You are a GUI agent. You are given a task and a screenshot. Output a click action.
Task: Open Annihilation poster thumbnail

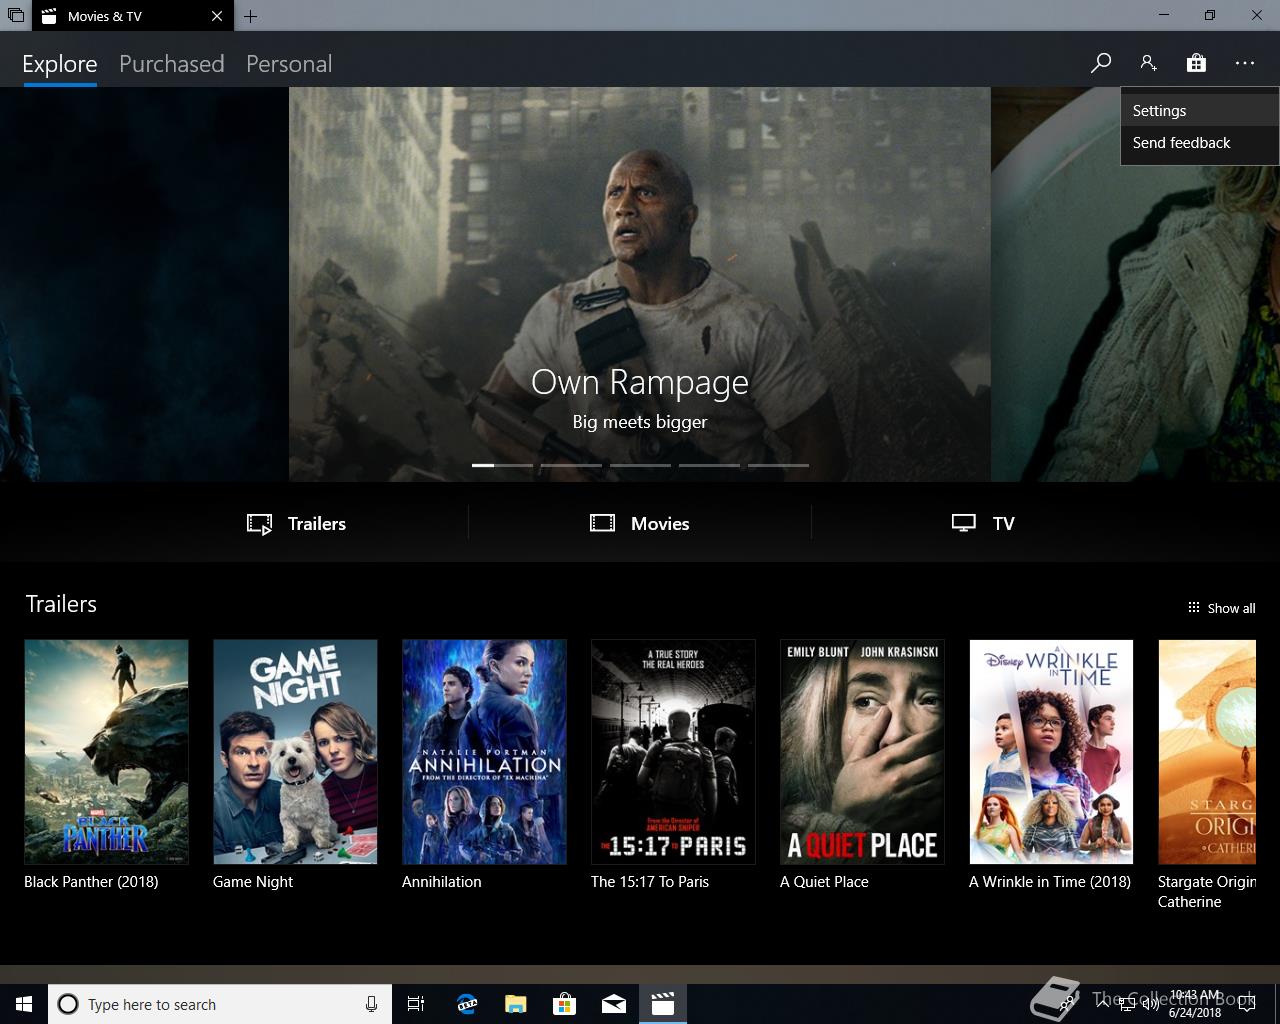tap(484, 752)
